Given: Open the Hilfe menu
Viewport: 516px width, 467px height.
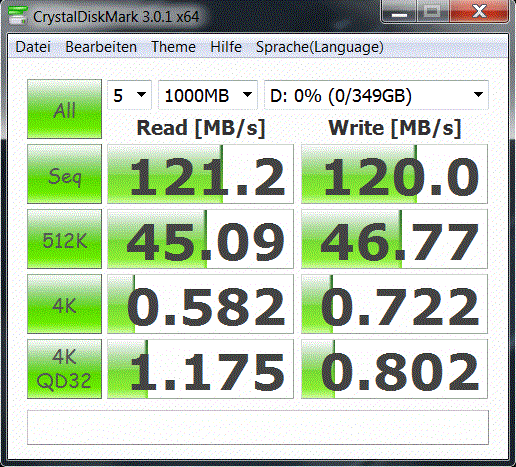Looking at the screenshot, I should (226, 47).
